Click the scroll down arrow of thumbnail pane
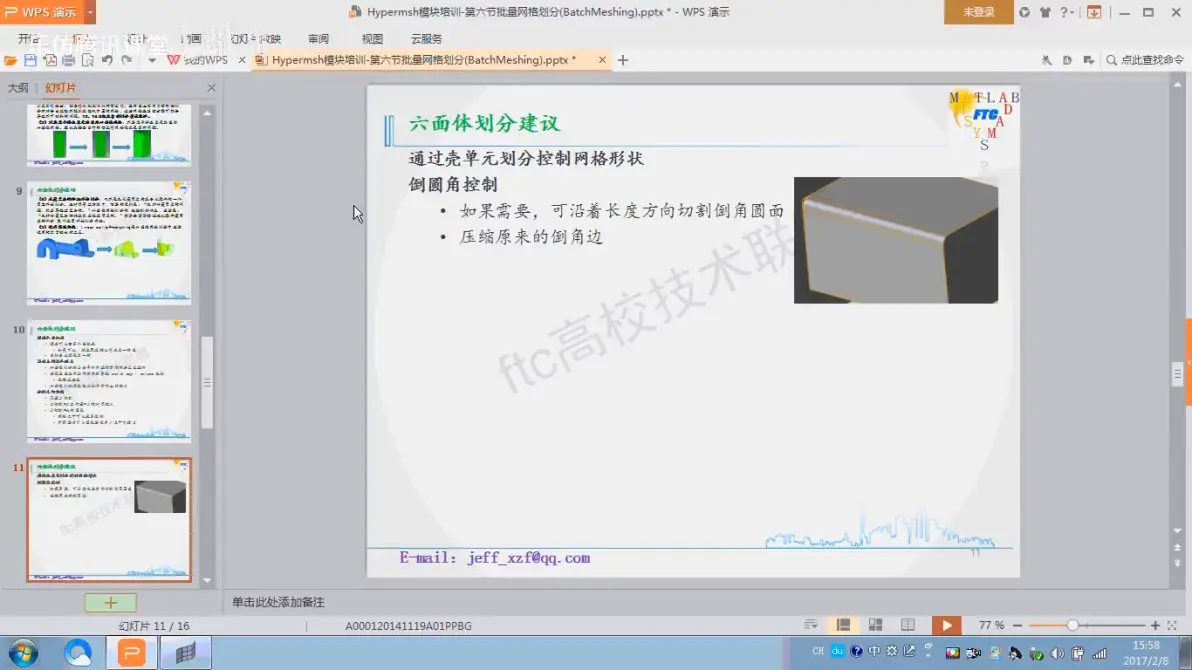 tap(207, 580)
